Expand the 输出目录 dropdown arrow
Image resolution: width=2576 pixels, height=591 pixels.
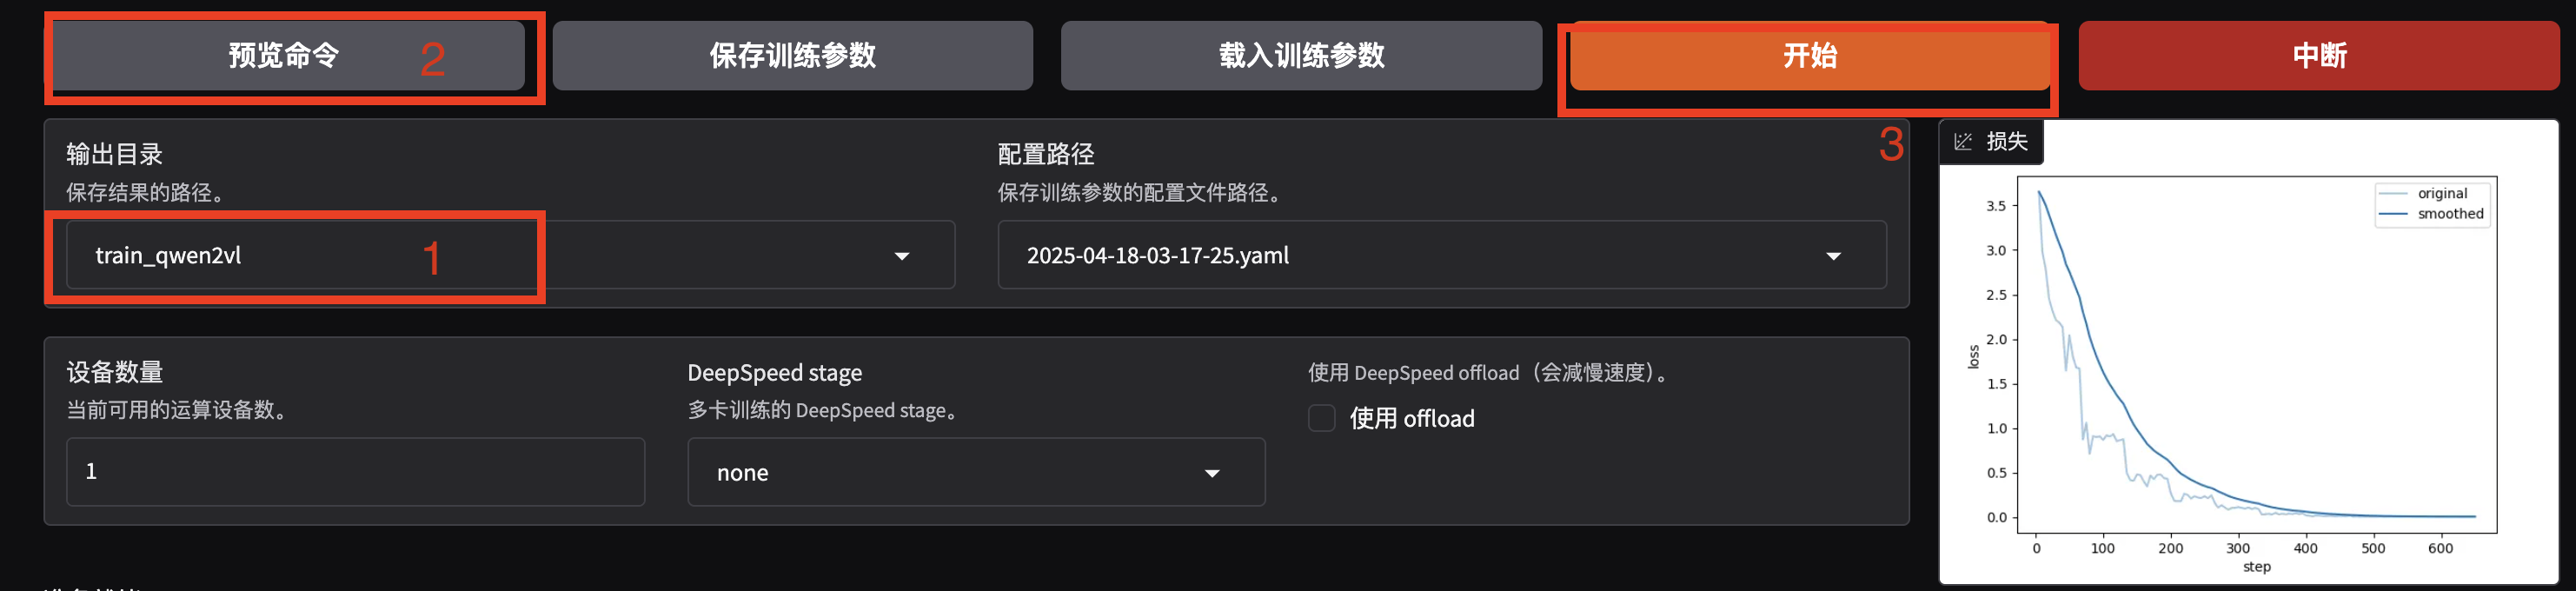click(x=902, y=256)
